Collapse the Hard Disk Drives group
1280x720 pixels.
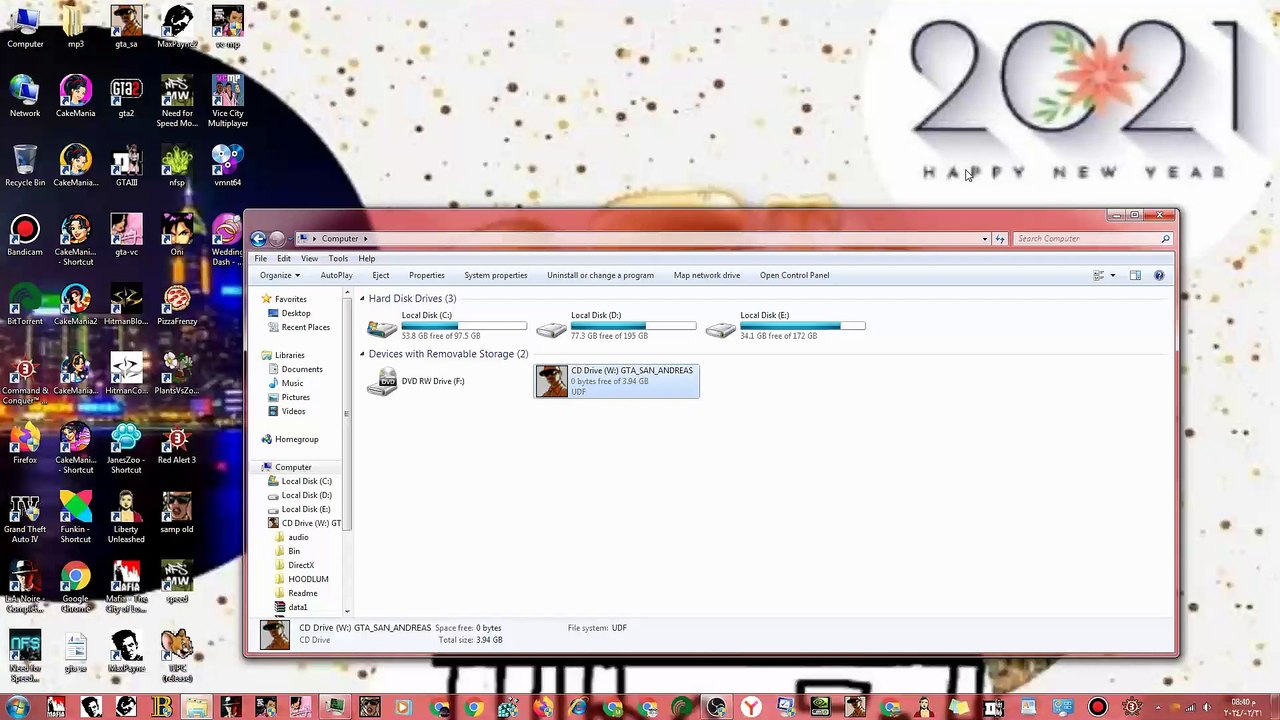[362, 299]
